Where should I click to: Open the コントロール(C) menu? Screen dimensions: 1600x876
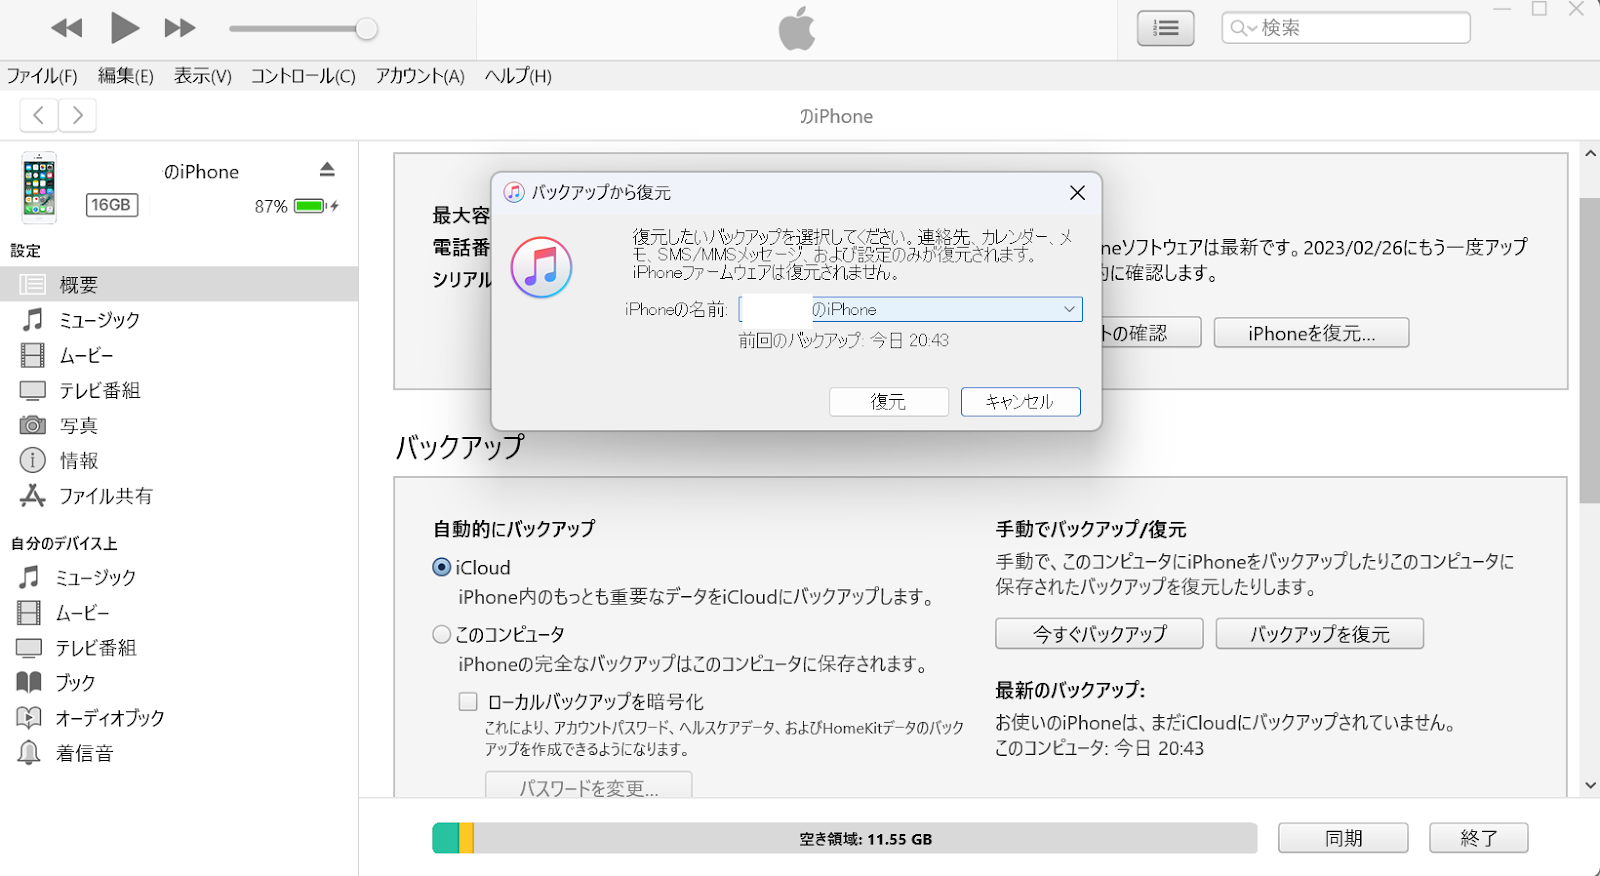303,76
